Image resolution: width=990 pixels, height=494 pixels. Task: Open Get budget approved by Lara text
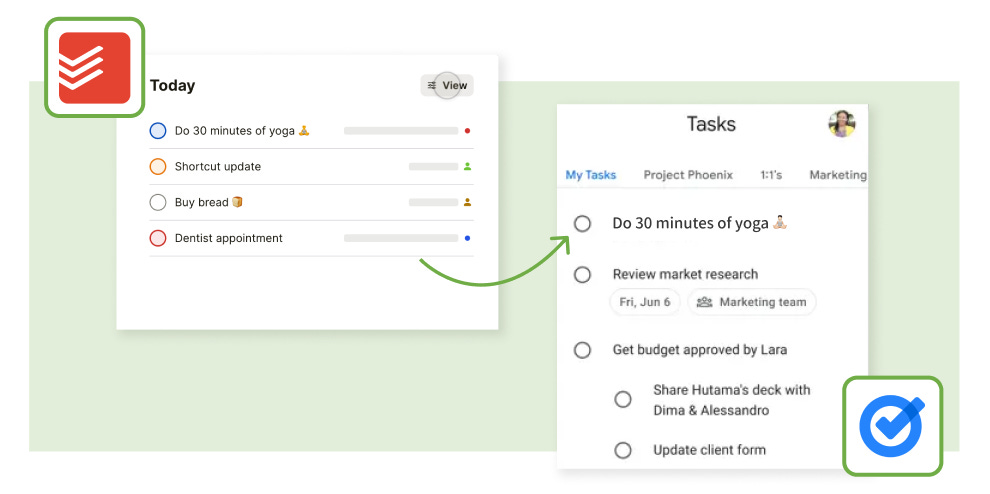pos(700,350)
